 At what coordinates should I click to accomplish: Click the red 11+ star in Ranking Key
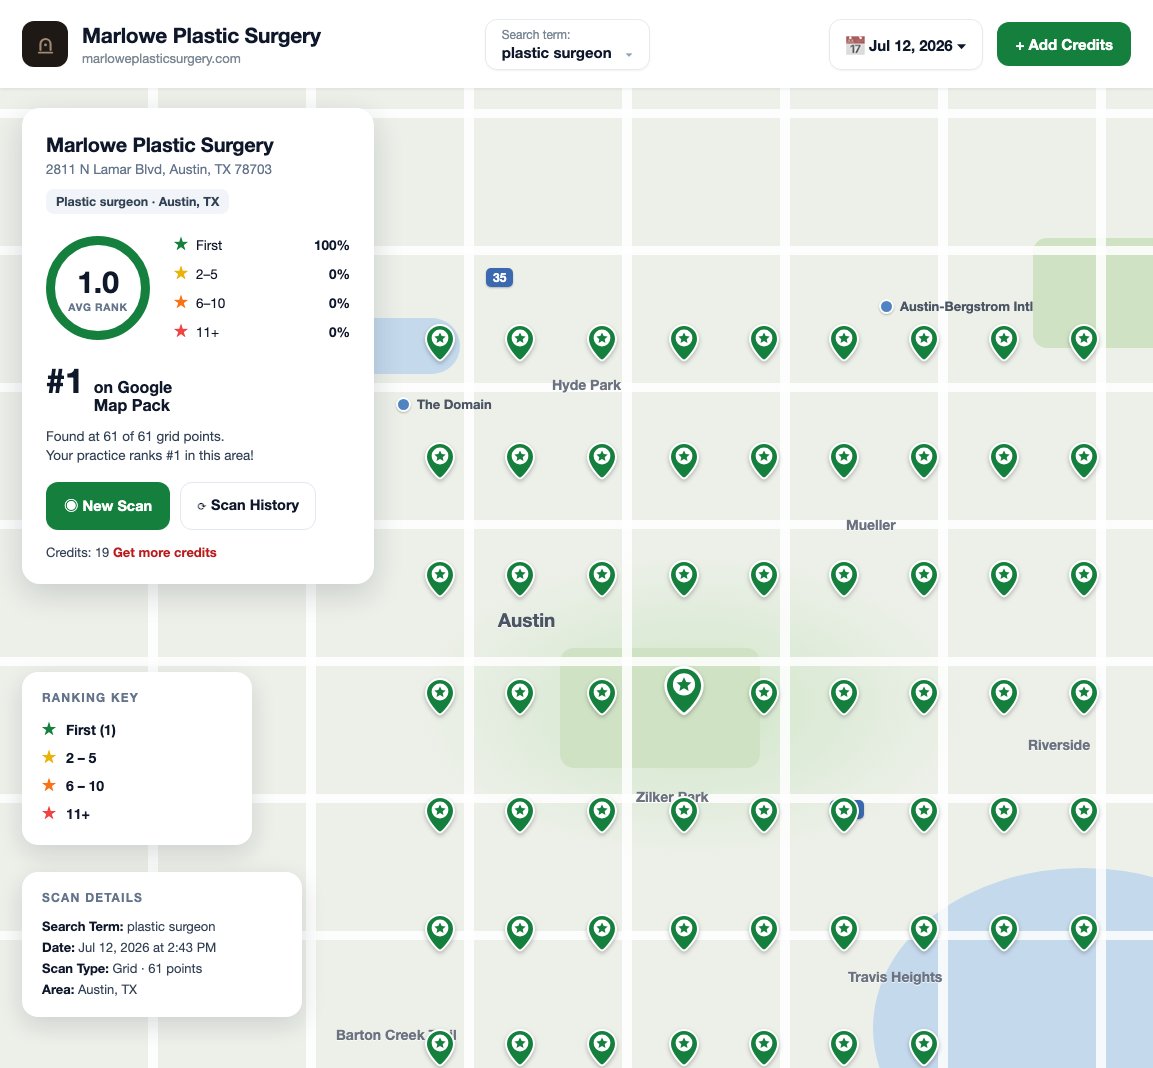[x=49, y=813]
